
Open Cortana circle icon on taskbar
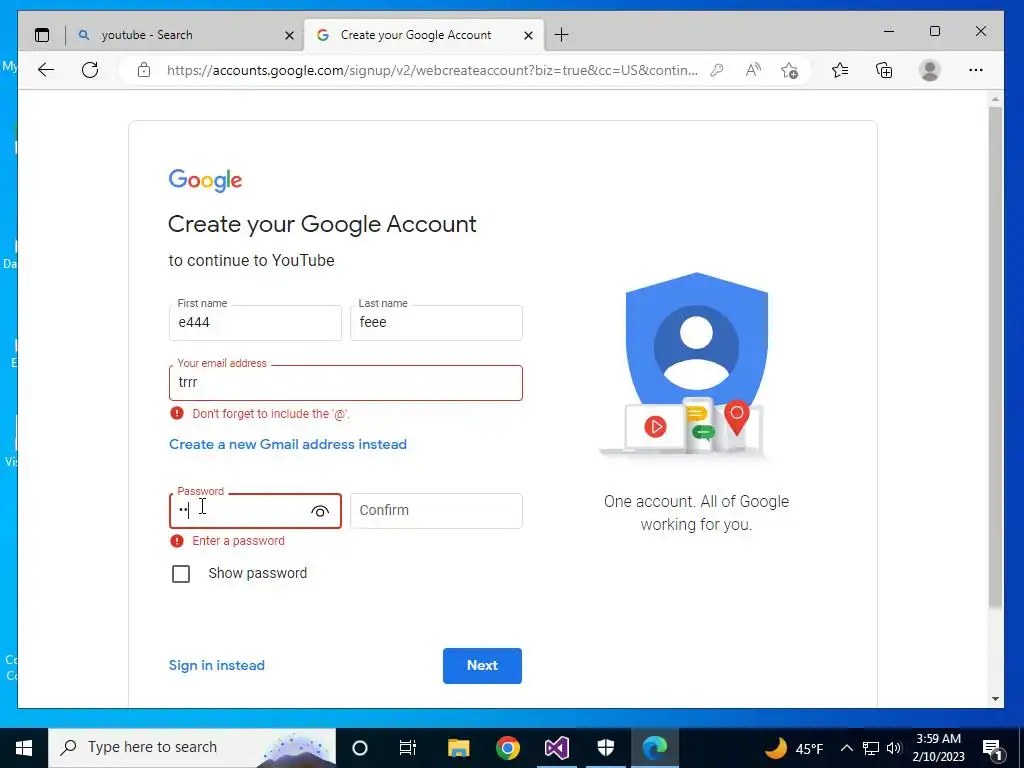[360, 748]
